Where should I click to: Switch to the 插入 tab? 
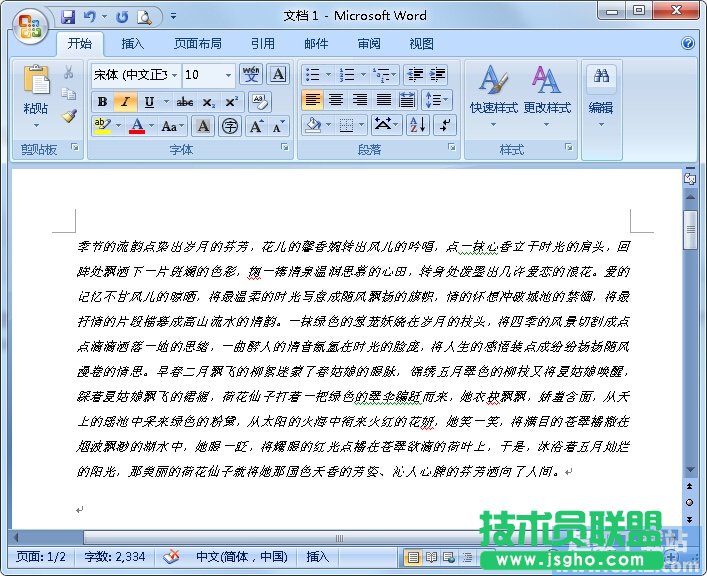tap(133, 44)
